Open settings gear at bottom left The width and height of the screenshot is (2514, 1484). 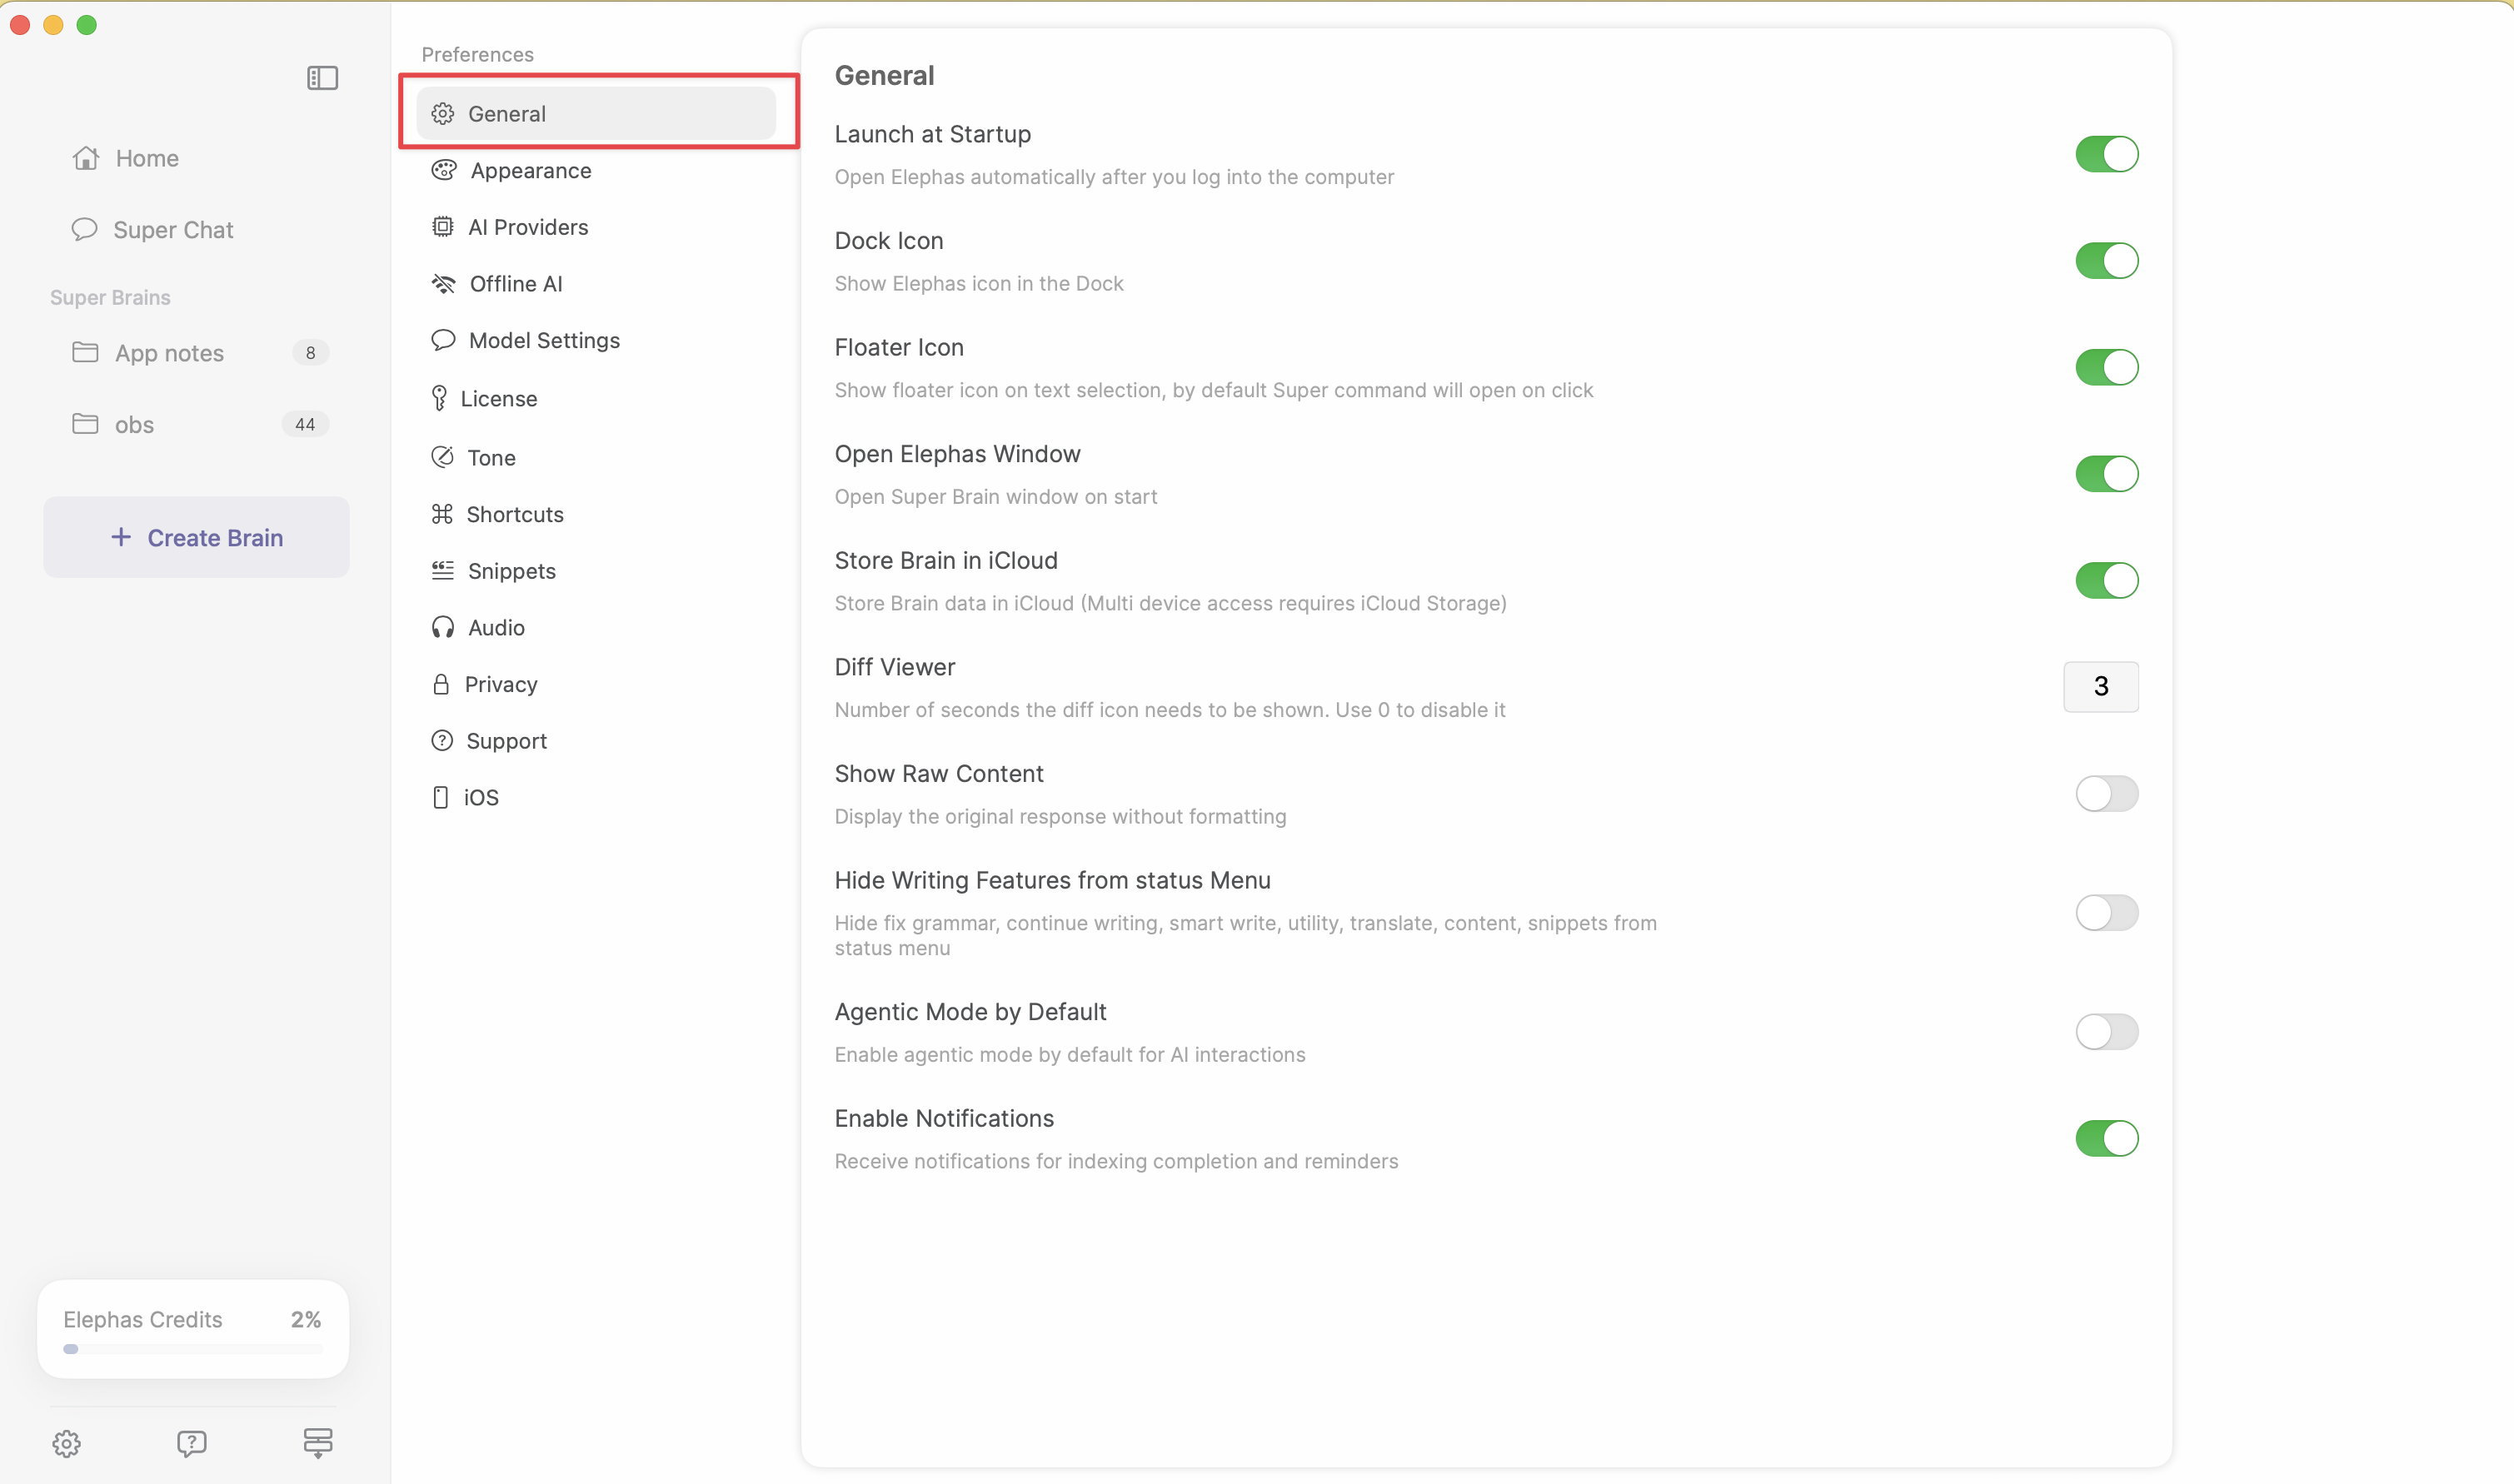[66, 1443]
